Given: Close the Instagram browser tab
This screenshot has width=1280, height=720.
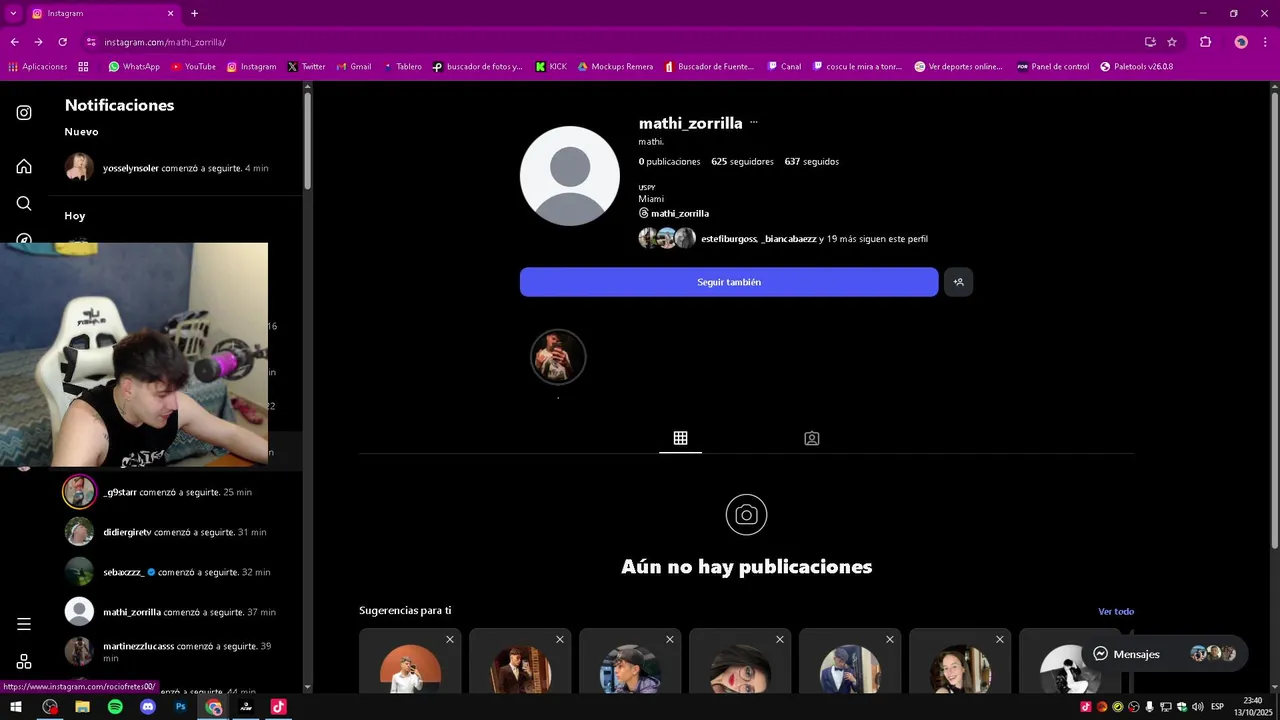Looking at the screenshot, I should (x=170, y=13).
